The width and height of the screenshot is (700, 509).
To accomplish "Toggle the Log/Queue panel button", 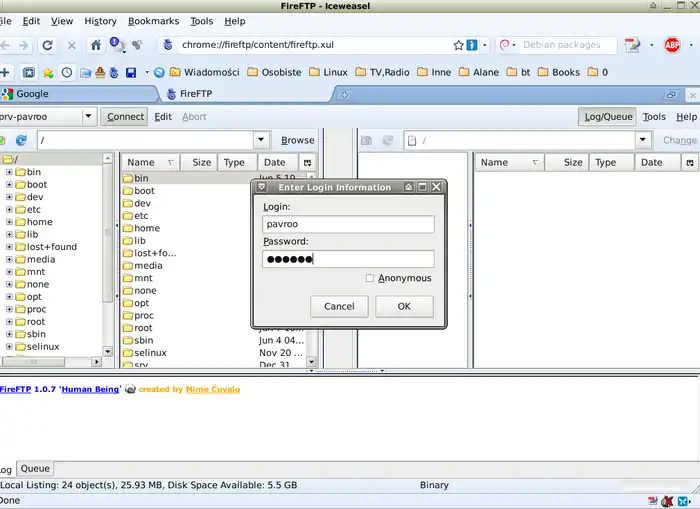I will pyautogui.click(x=607, y=117).
